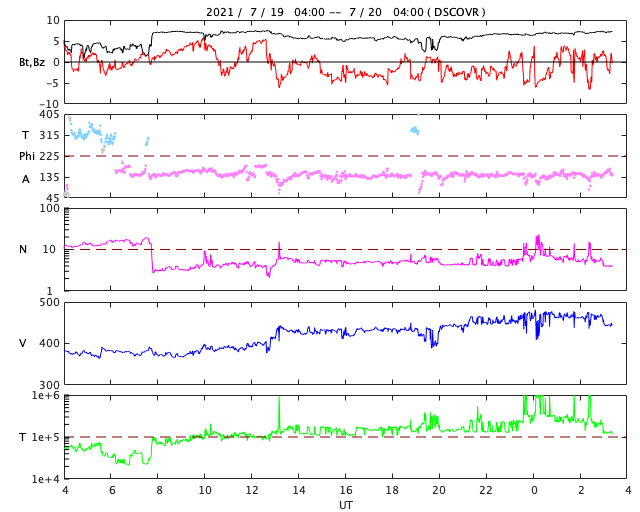Click the 45 tick value

53,198
